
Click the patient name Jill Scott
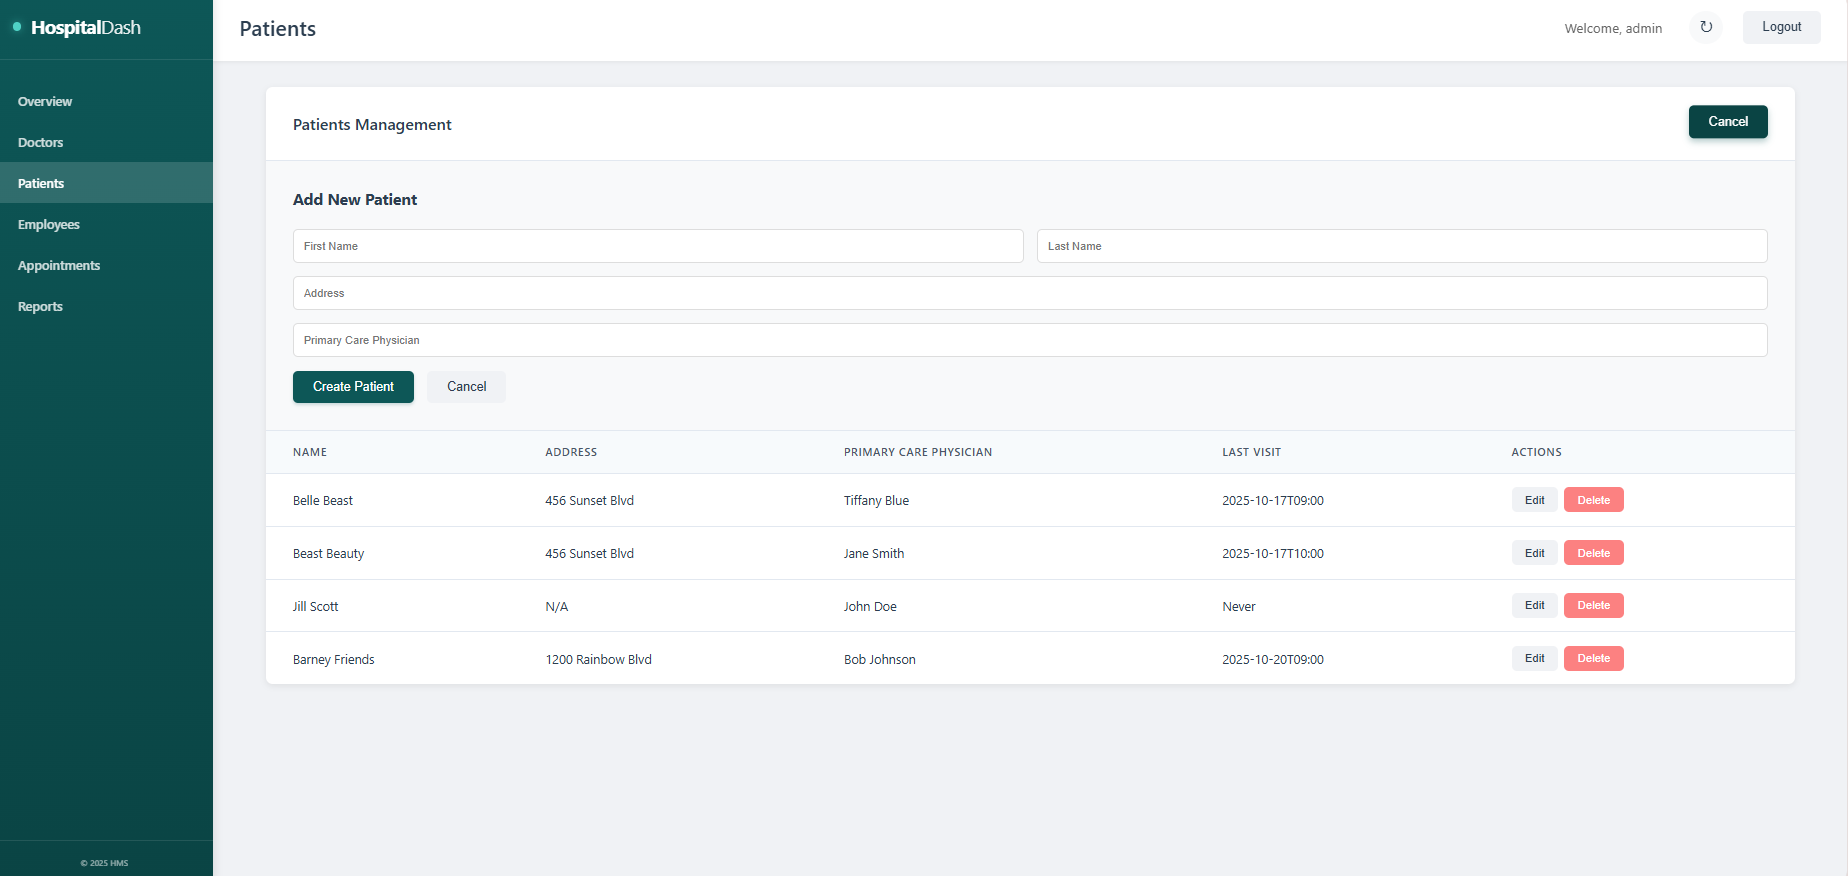coord(315,607)
